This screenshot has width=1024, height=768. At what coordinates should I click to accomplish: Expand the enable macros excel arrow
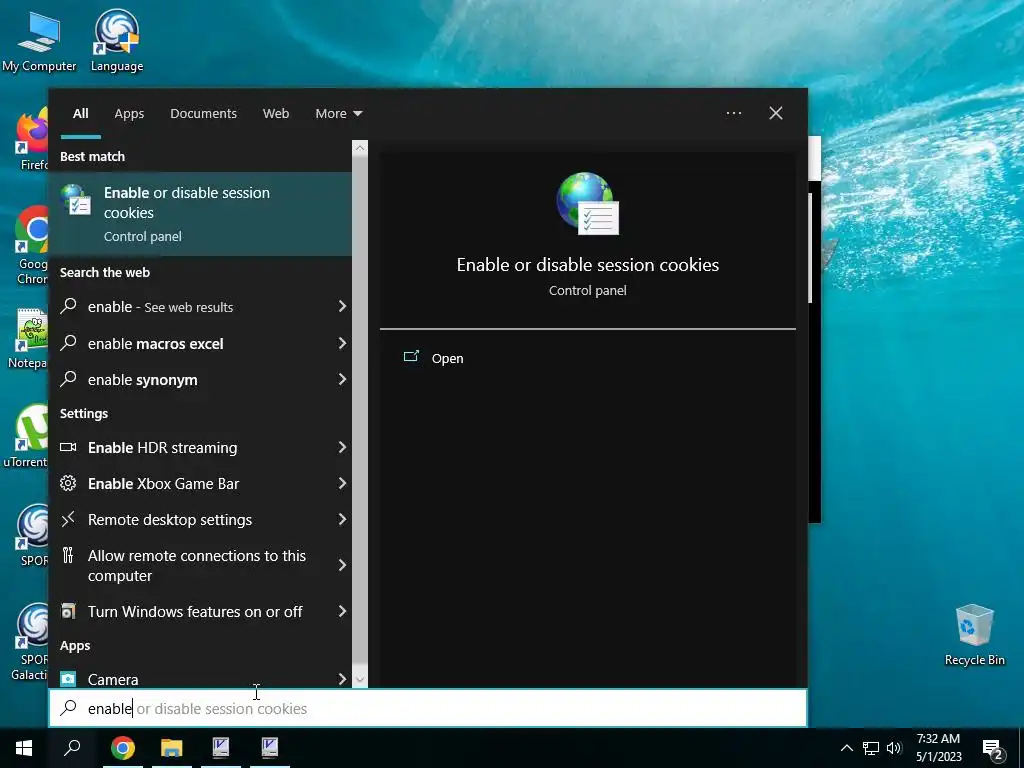tap(342, 343)
